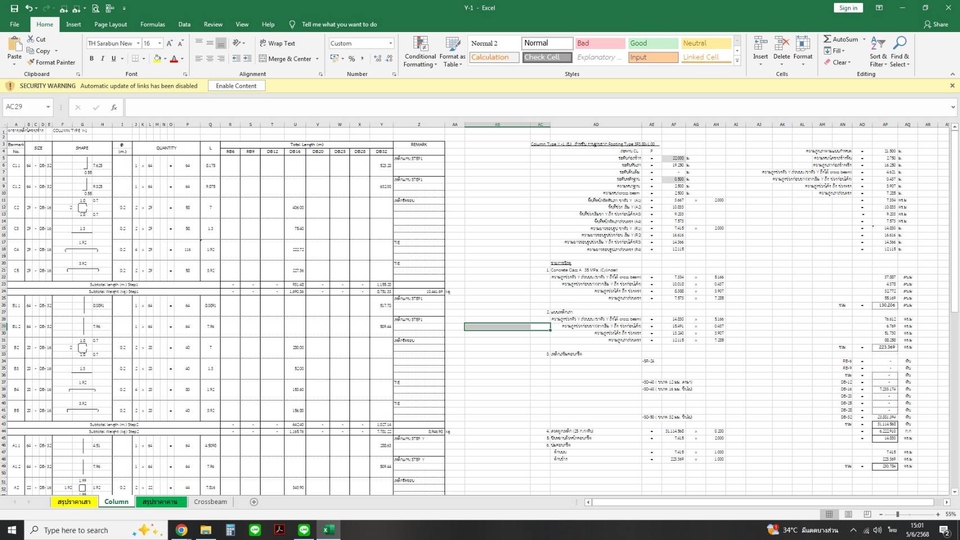Click the Undo arrow icon
Viewport: 960px width, 540px height.
[29, 8]
